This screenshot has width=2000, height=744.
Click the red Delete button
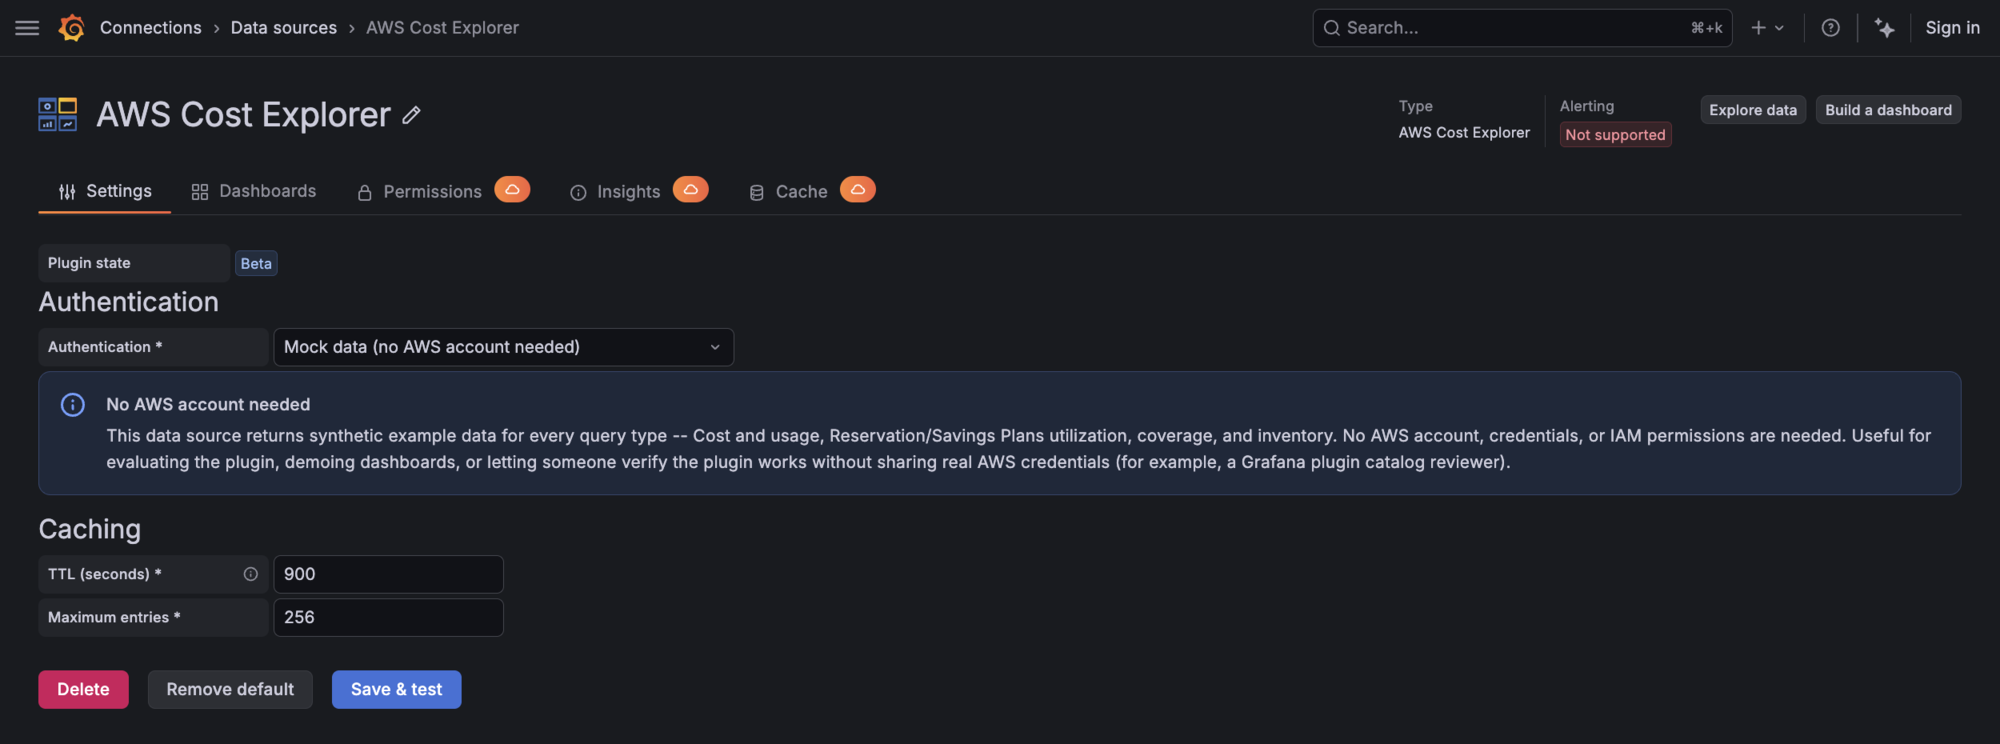point(84,690)
